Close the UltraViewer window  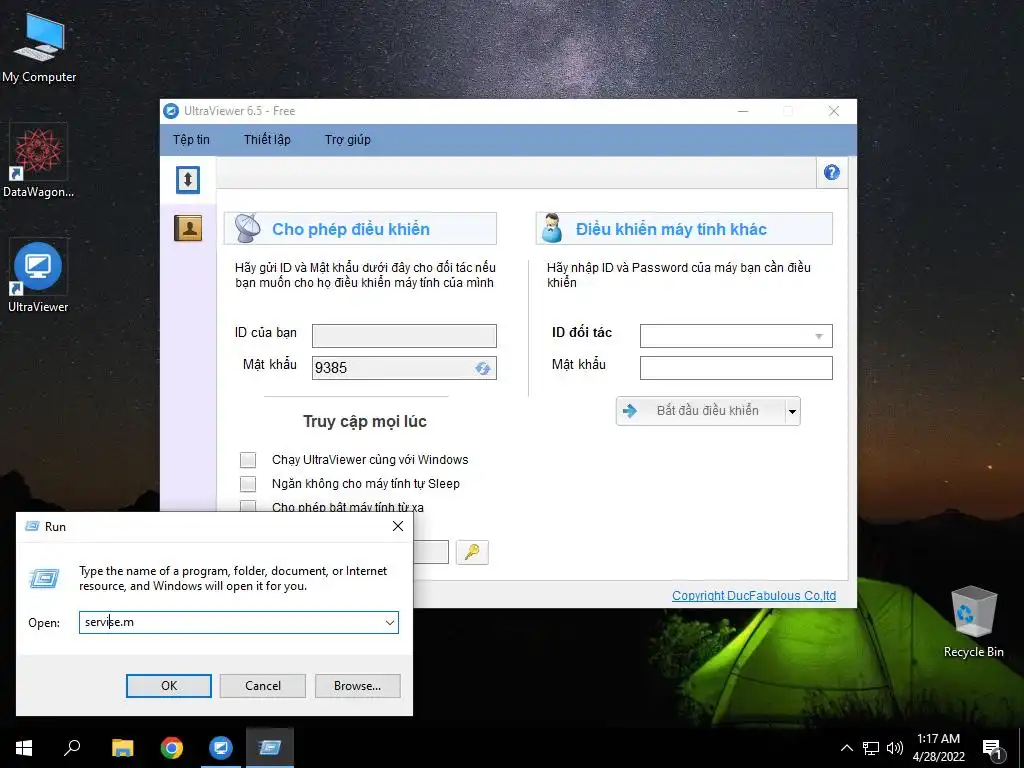tap(834, 111)
